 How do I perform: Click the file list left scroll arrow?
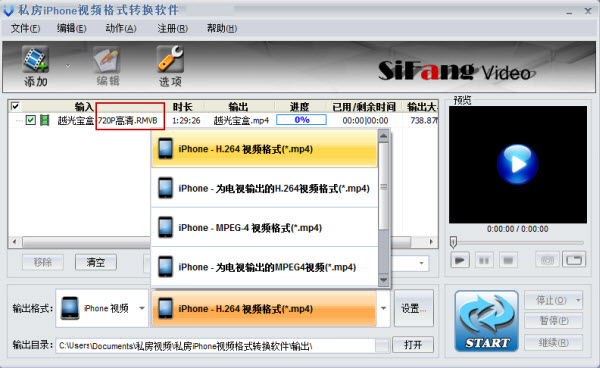(15, 242)
